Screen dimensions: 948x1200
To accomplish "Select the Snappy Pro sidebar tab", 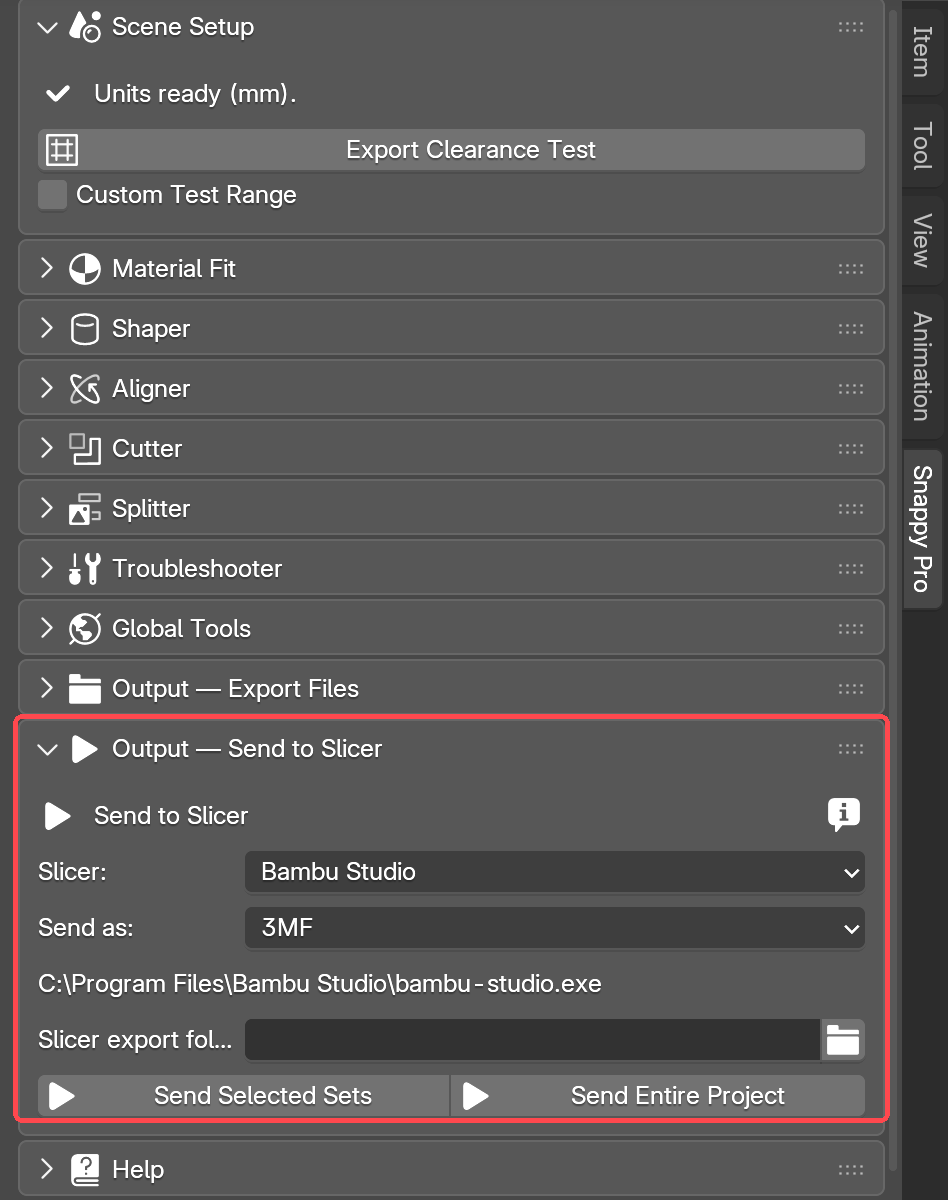I will [x=922, y=528].
